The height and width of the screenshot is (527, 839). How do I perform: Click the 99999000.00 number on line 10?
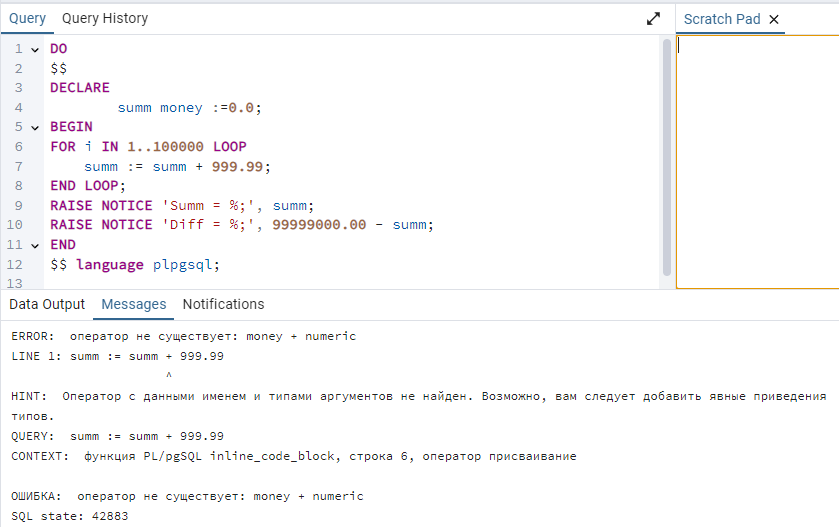coord(319,225)
